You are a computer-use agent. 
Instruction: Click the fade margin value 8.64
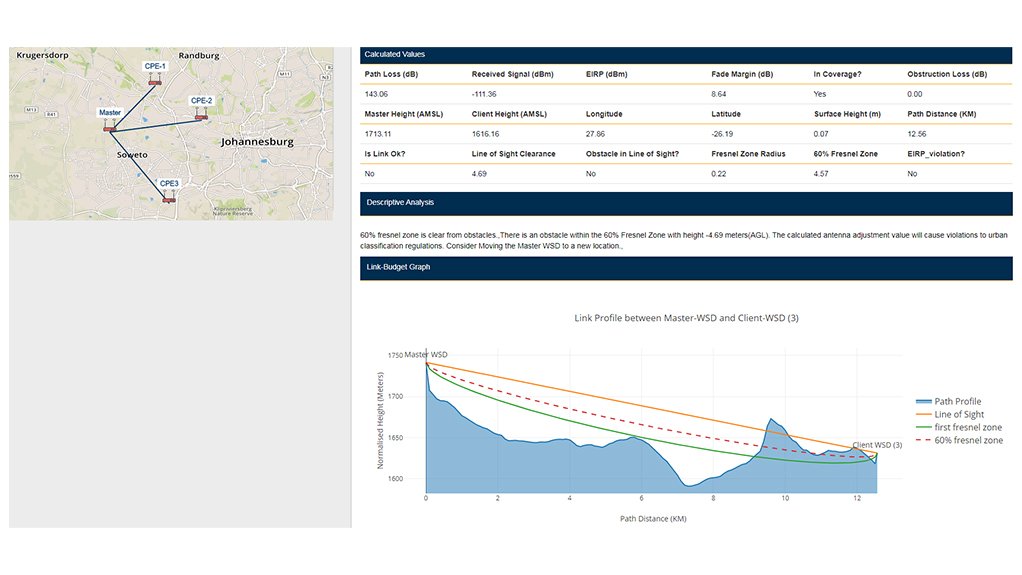click(718, 95)
